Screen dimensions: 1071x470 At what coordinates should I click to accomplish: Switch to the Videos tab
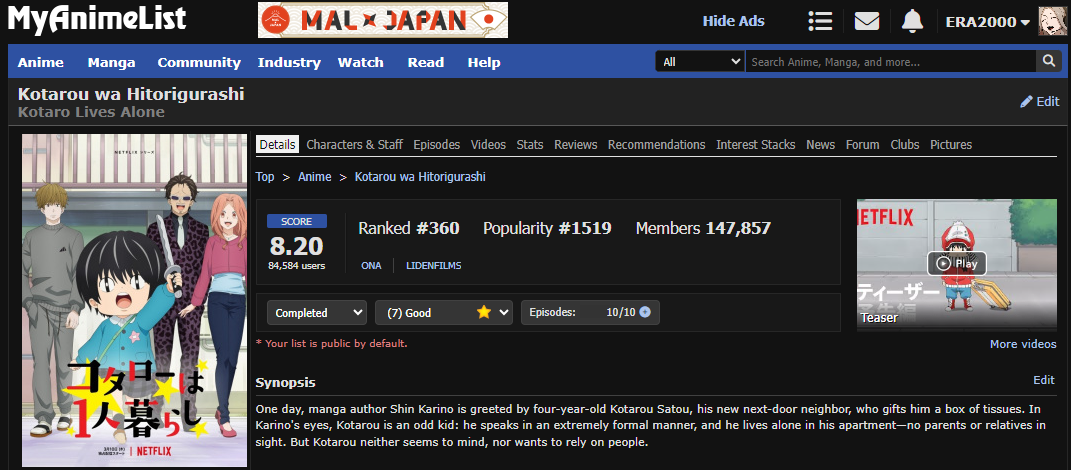(x=488, y=145)
